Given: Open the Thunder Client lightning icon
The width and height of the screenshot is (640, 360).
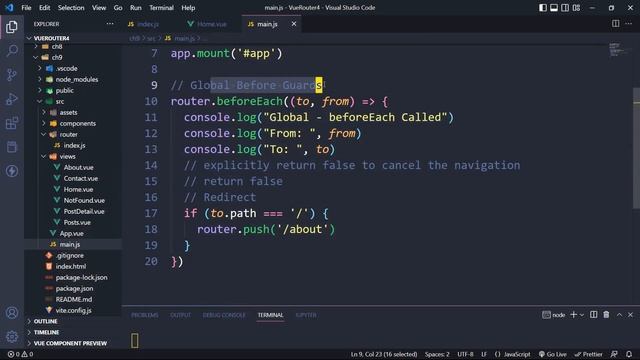Looking at the screenshot, I should pos(12,171).
